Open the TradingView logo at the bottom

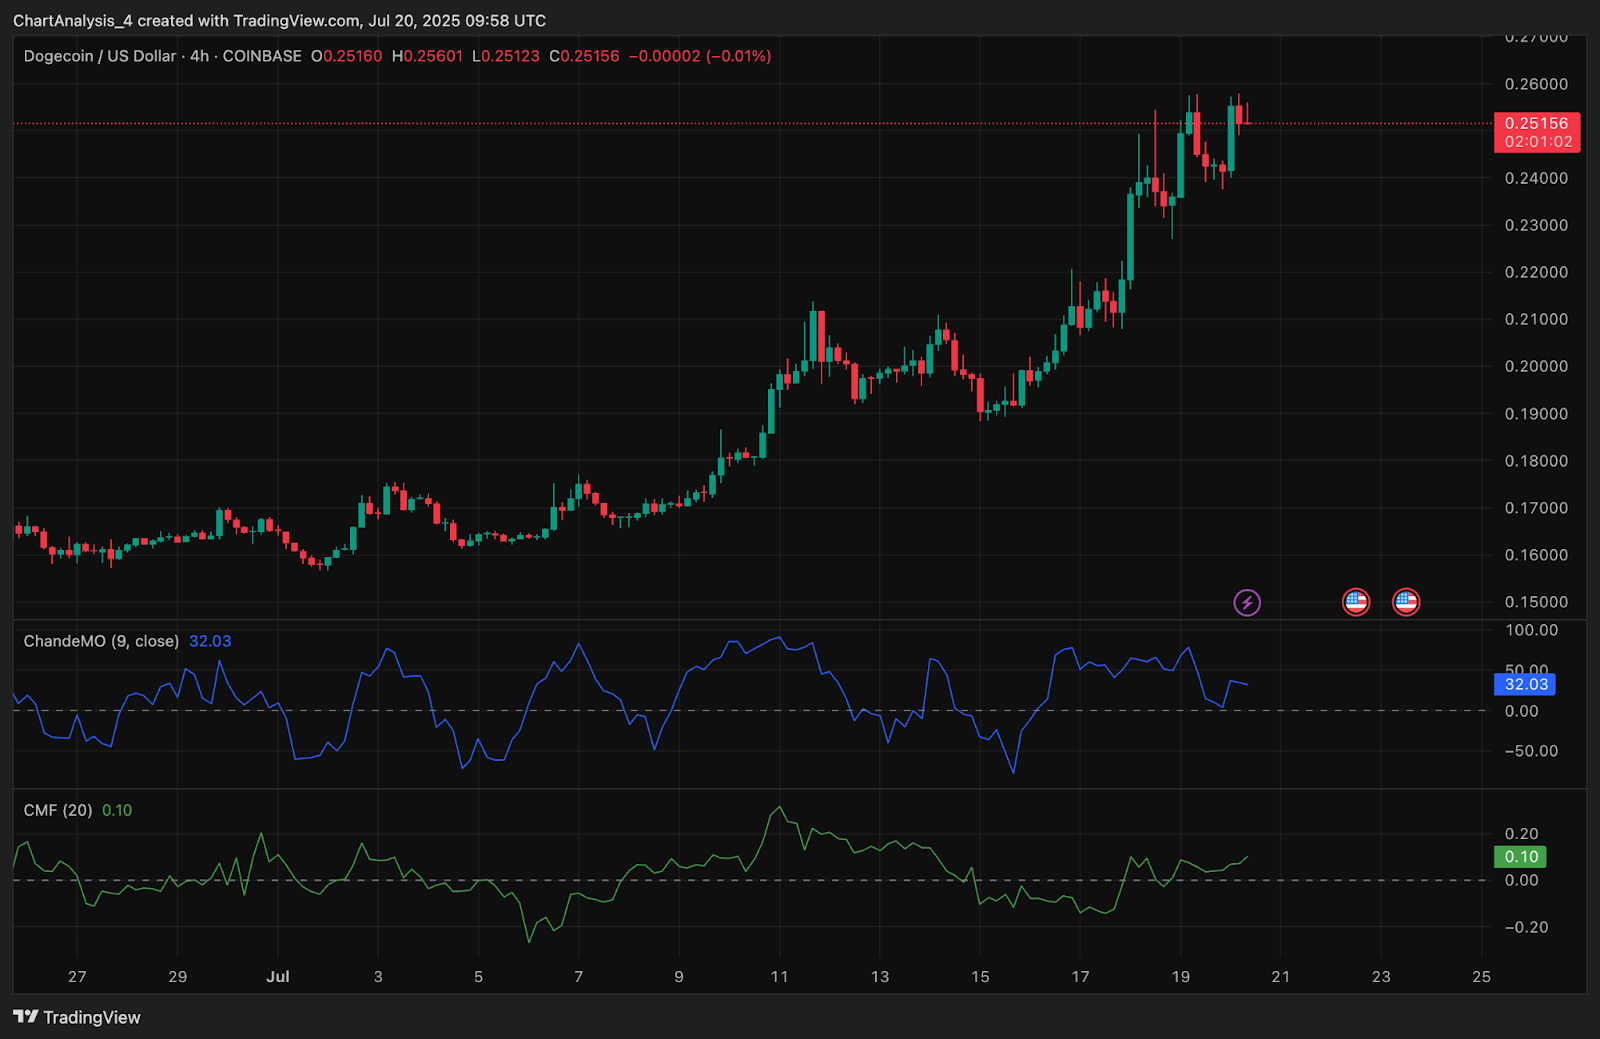(x=77, y=1017)
